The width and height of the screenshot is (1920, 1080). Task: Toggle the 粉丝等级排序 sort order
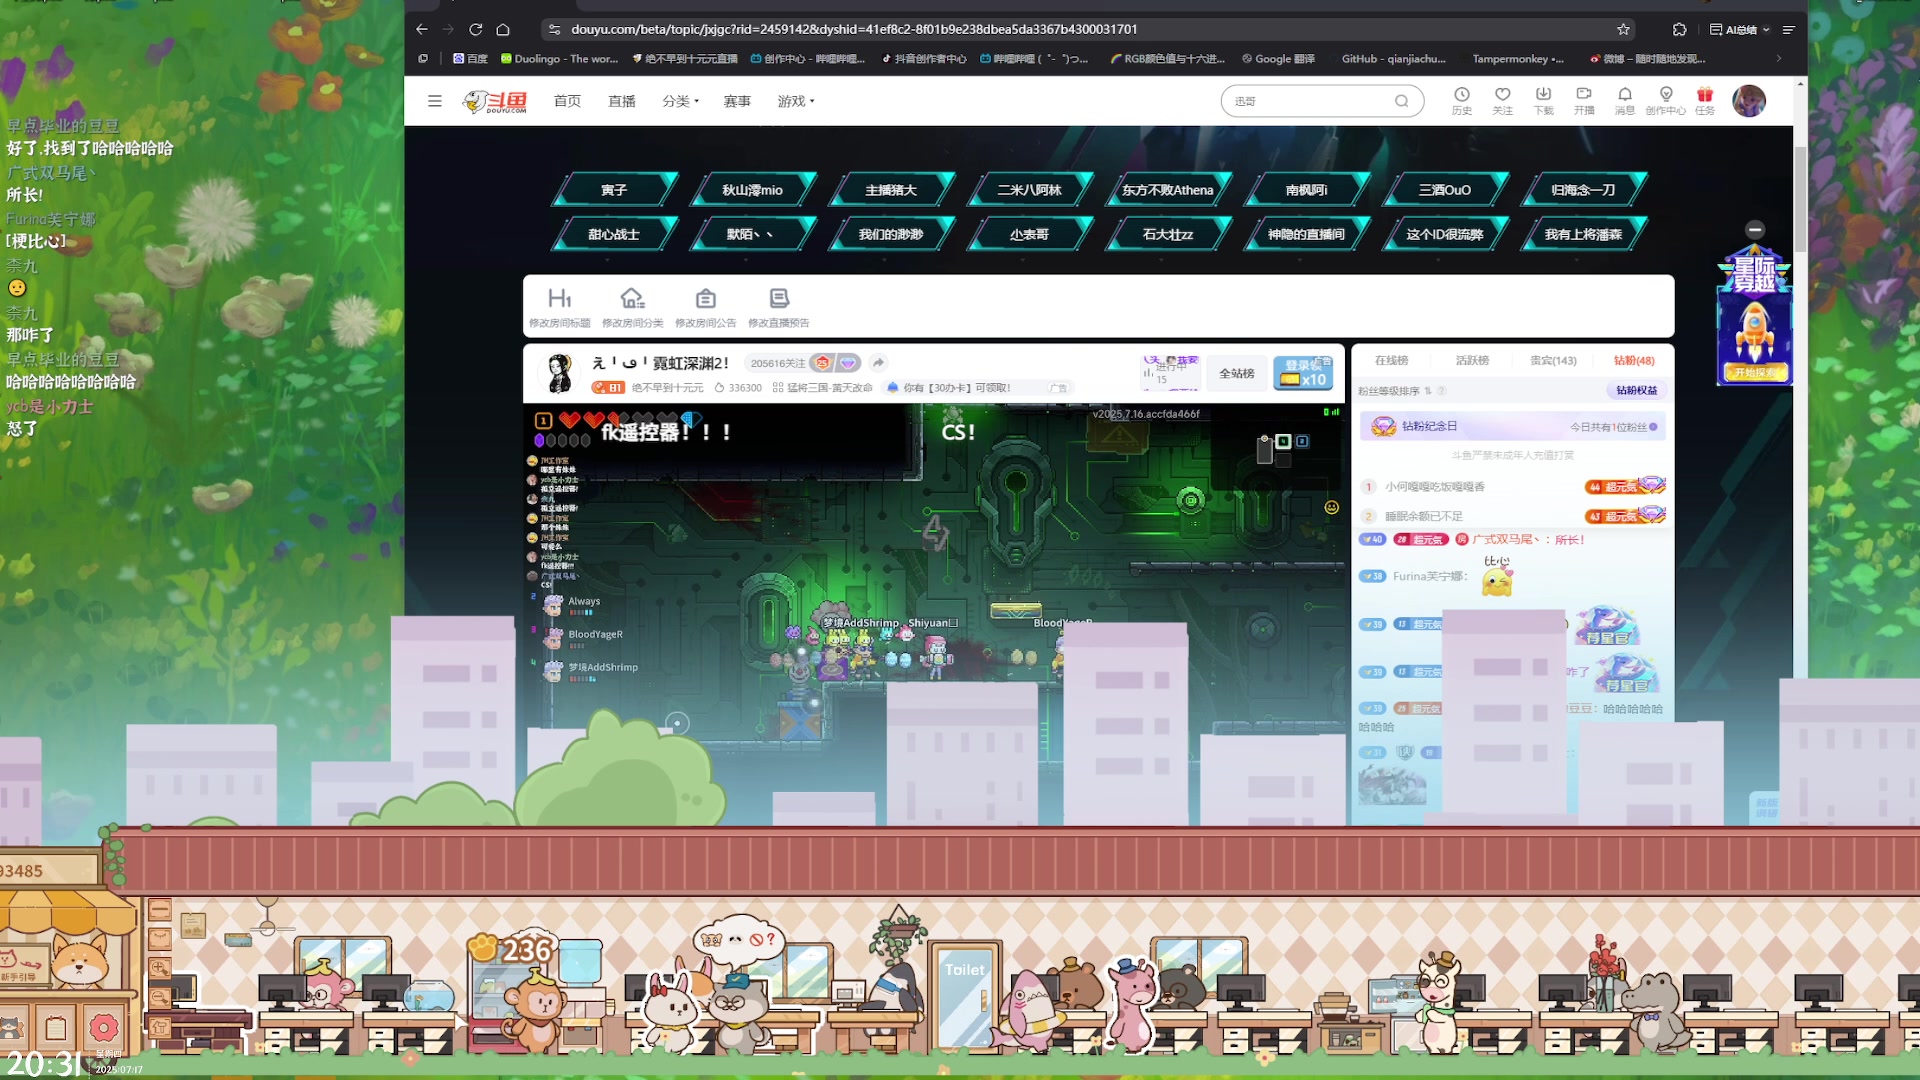tap(1428, 391)
